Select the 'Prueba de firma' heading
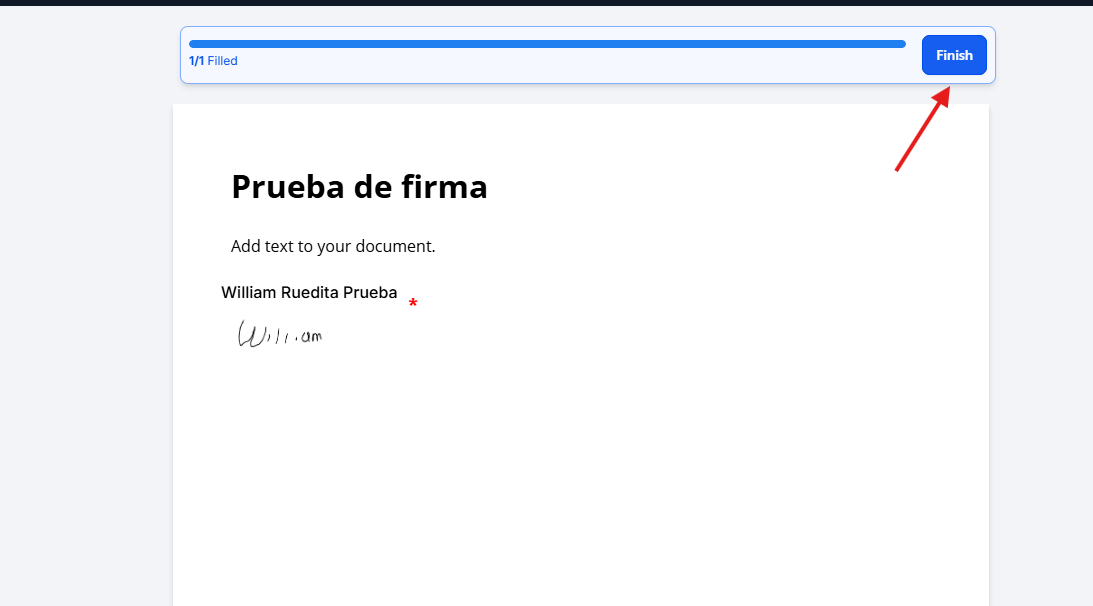 359,187
